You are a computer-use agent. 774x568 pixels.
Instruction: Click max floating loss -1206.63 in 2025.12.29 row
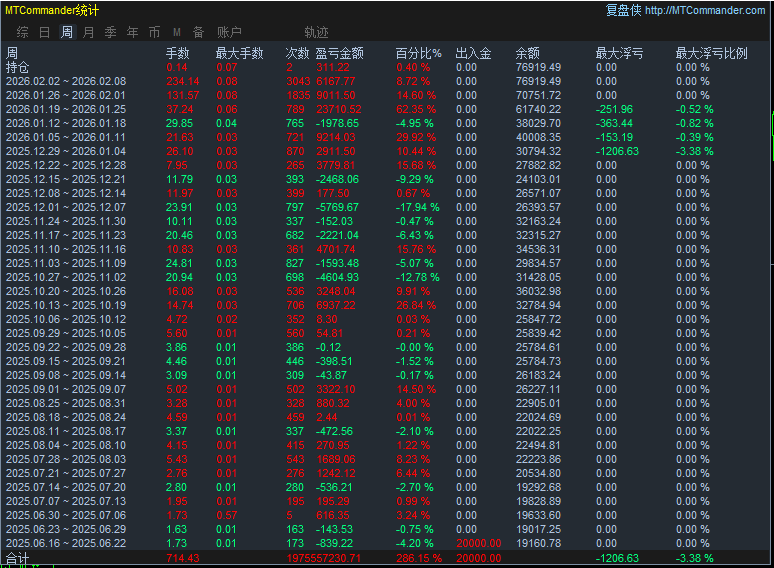tap(617, 151)
